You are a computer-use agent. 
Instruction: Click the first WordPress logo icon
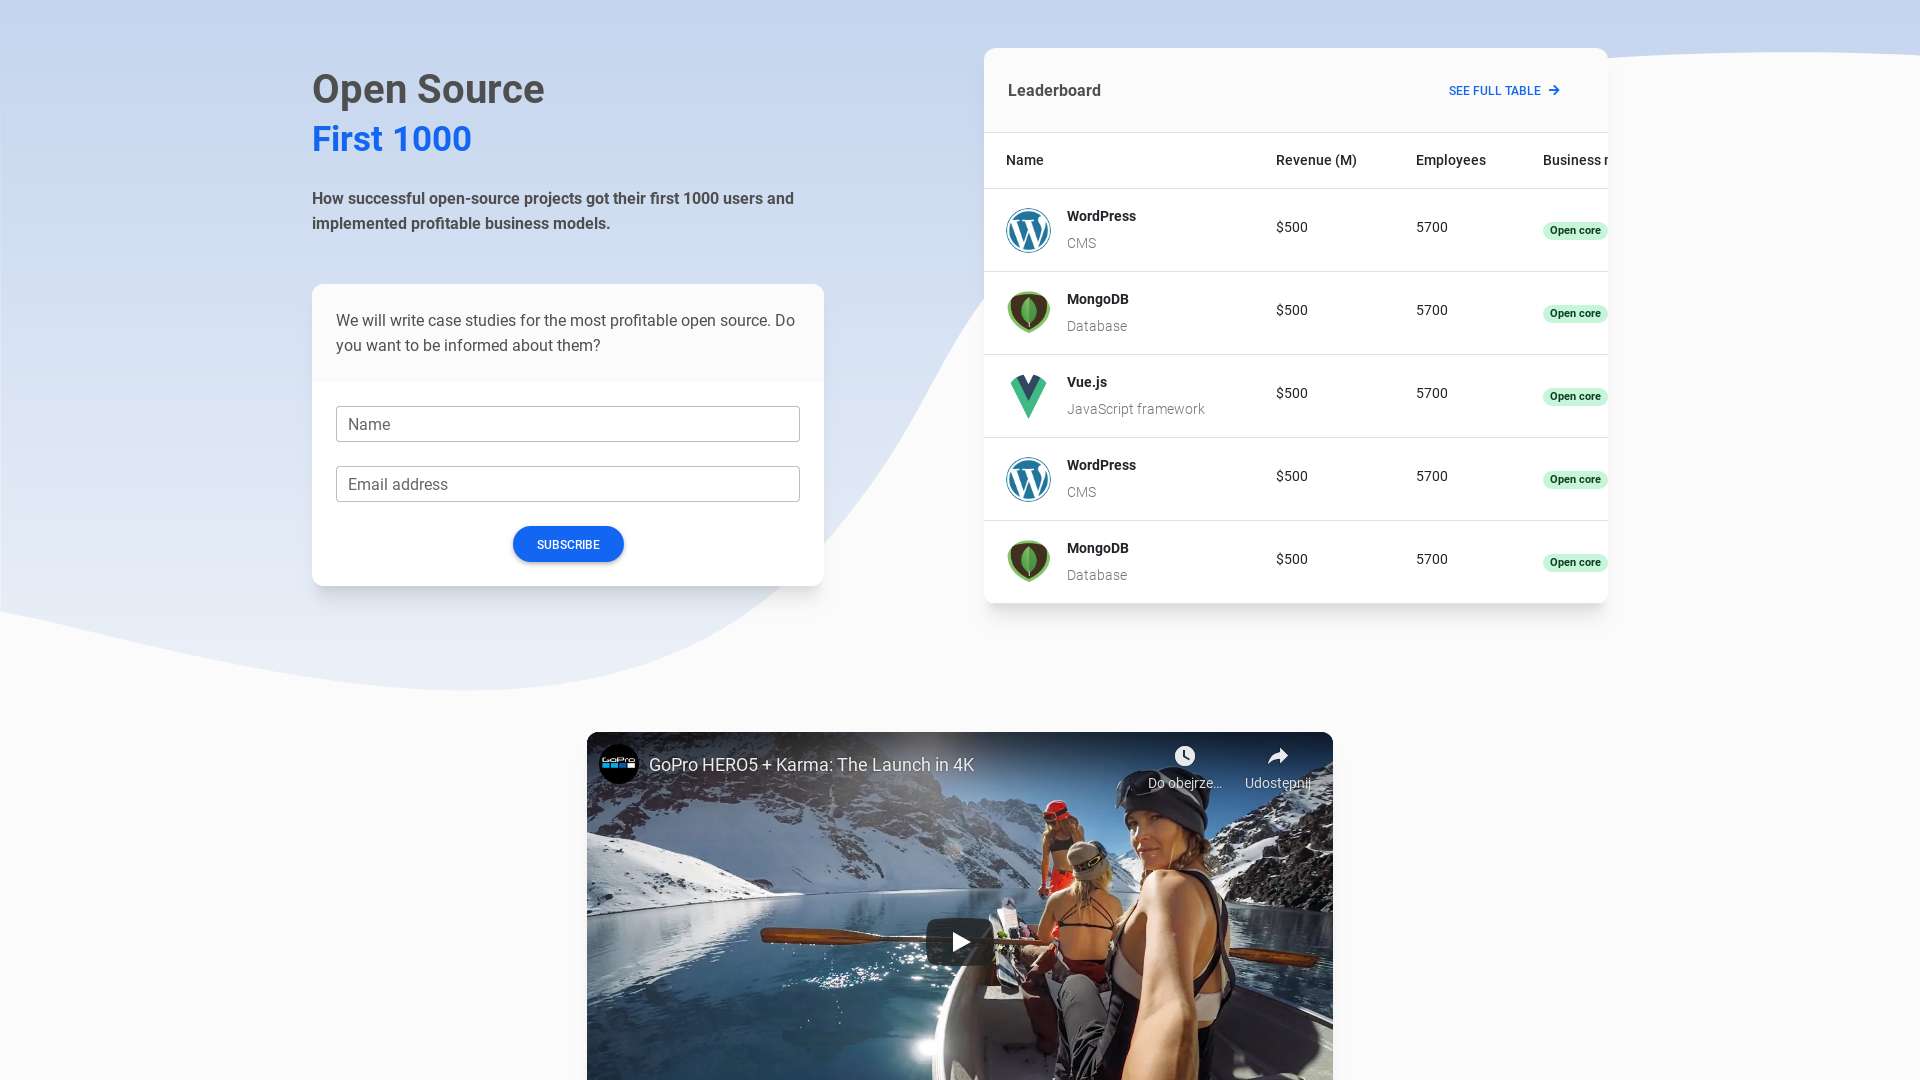pos(1028,230)
